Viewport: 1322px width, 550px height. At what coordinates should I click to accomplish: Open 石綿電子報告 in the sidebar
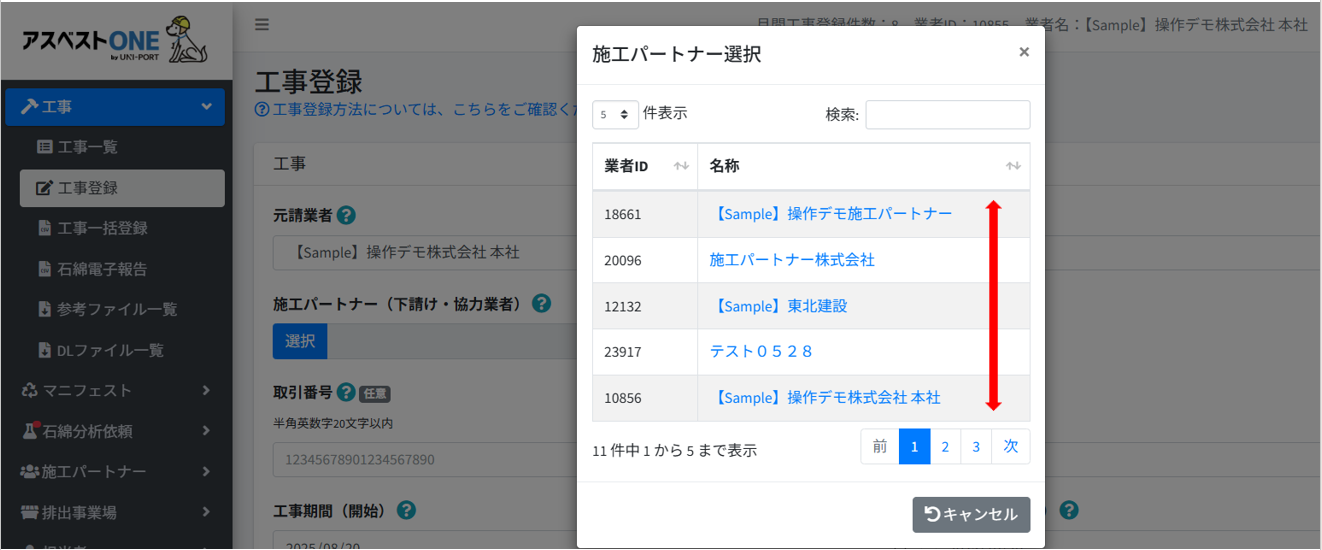[x=102, y=269]
